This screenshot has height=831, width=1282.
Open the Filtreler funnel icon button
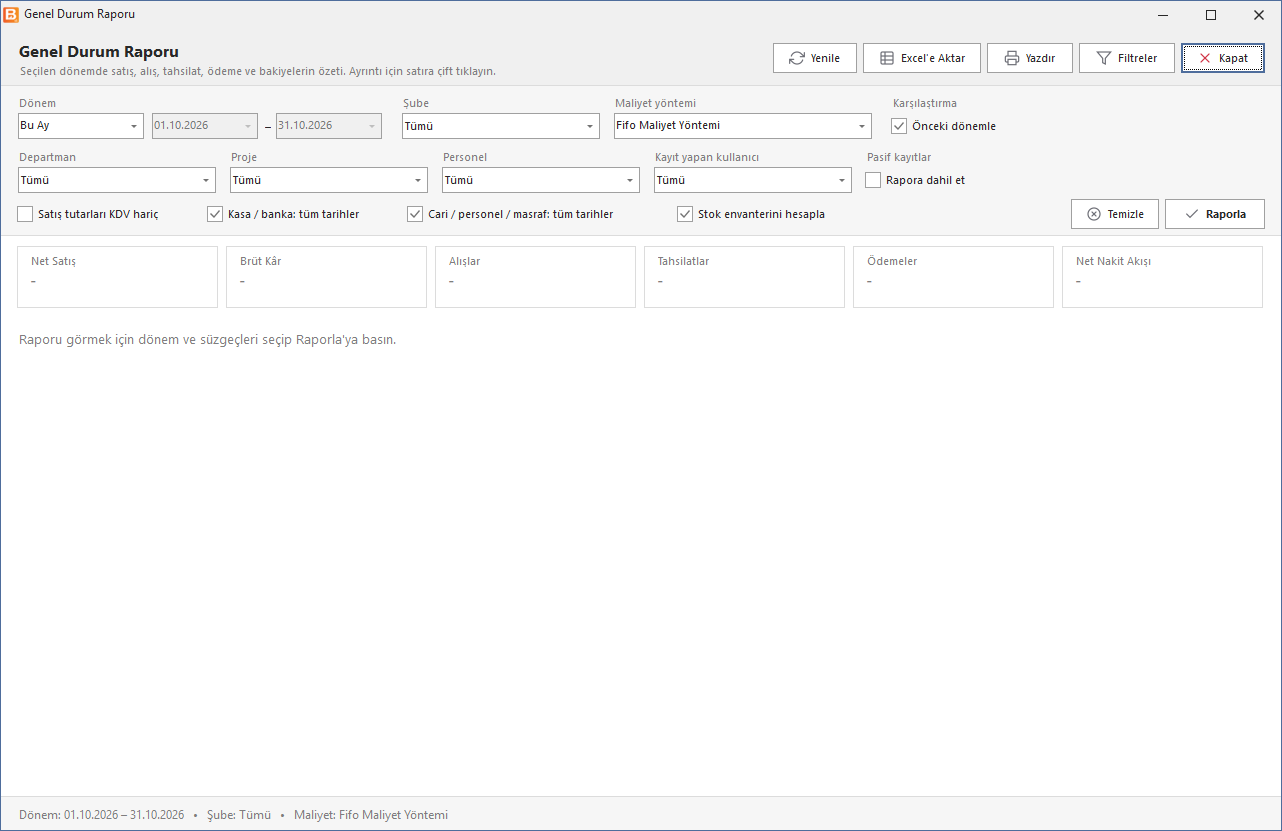coord(1126,58)
